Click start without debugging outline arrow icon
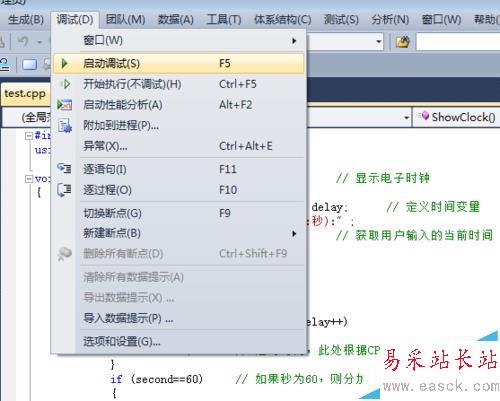Image resolution: width=500 pixels, height=401 pixels. (66, 84)
